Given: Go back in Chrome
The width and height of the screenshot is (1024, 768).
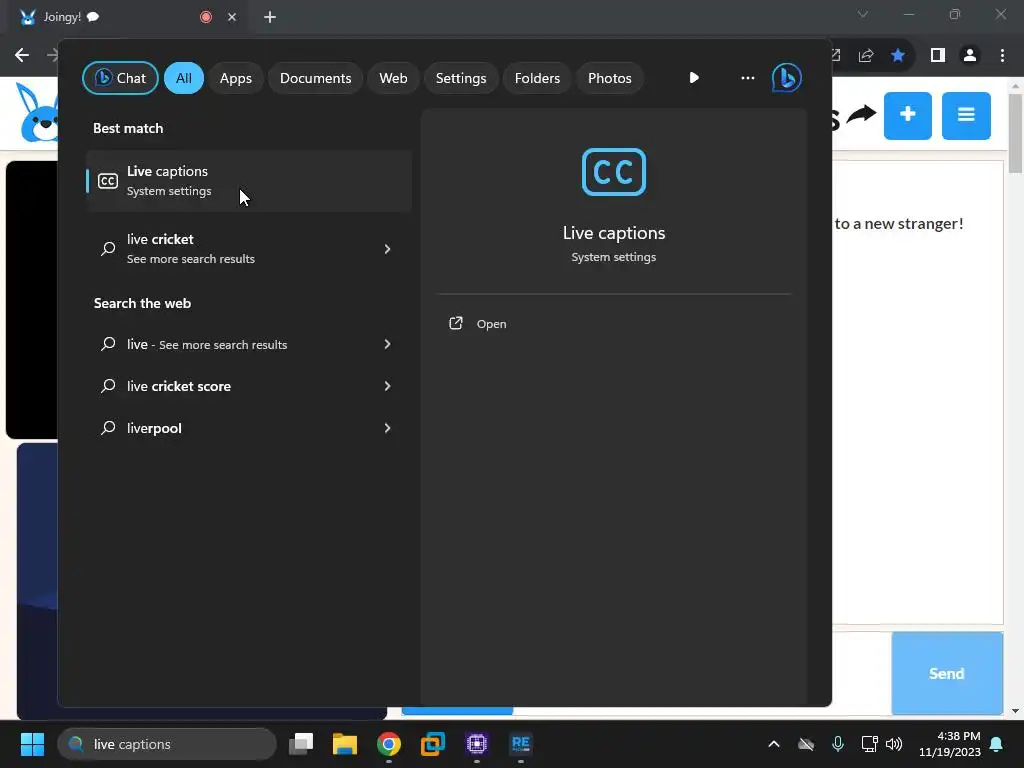Looking at the screenshot, I should click(x=22, y=55).
